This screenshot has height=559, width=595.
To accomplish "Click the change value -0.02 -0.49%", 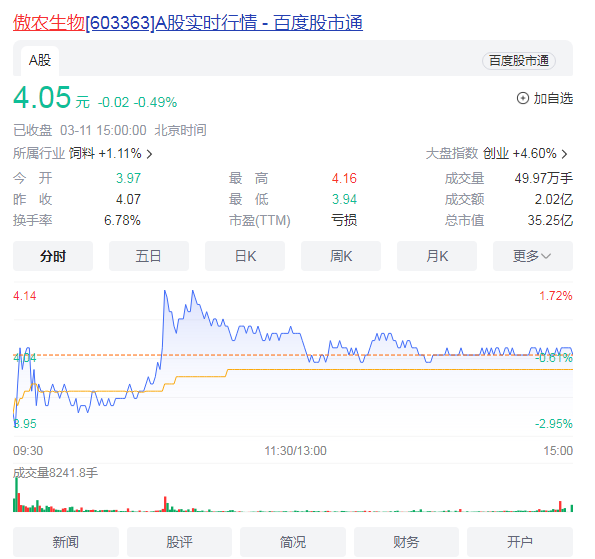I will (137, 102).
